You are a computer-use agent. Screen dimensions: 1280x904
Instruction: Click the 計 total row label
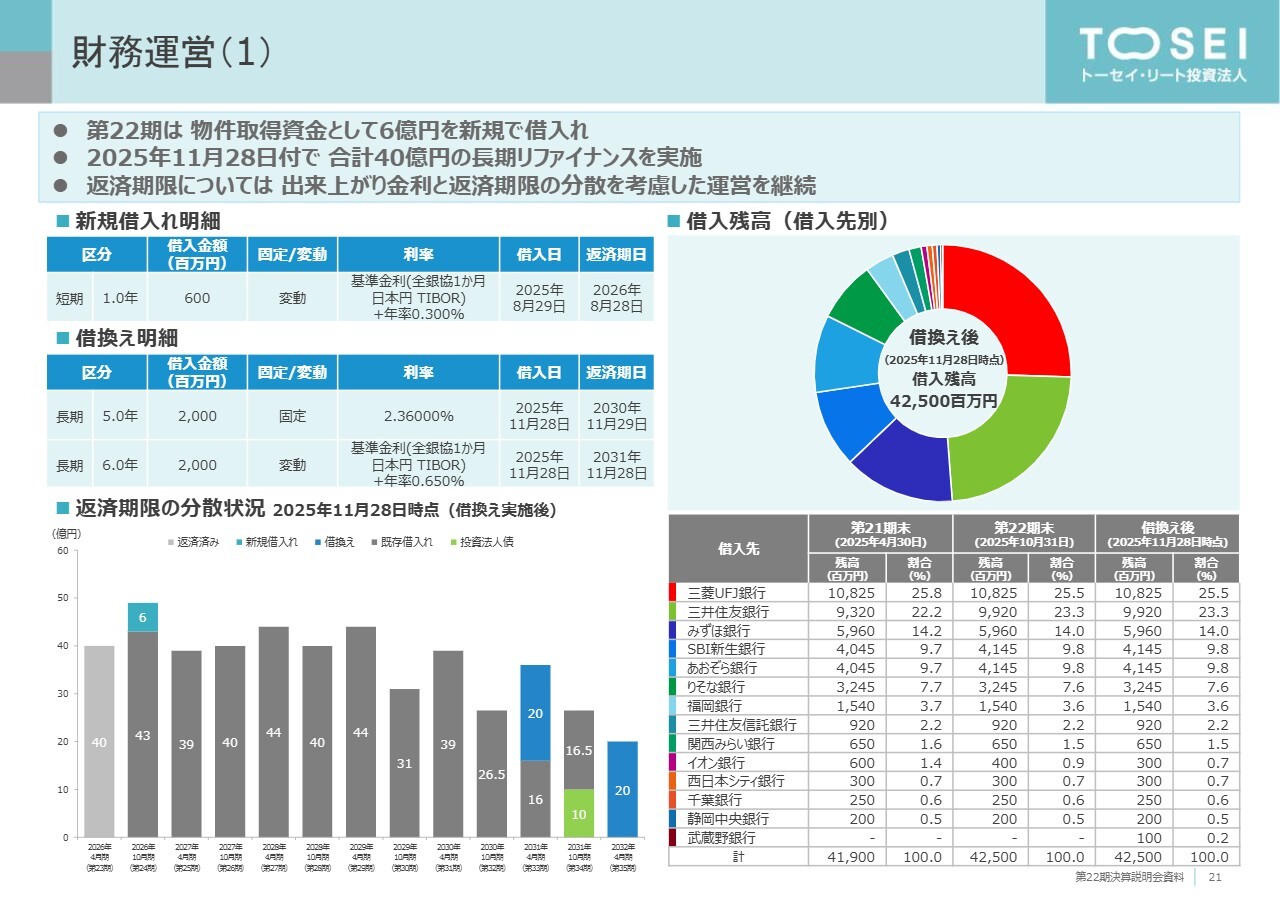click(738, 857)
